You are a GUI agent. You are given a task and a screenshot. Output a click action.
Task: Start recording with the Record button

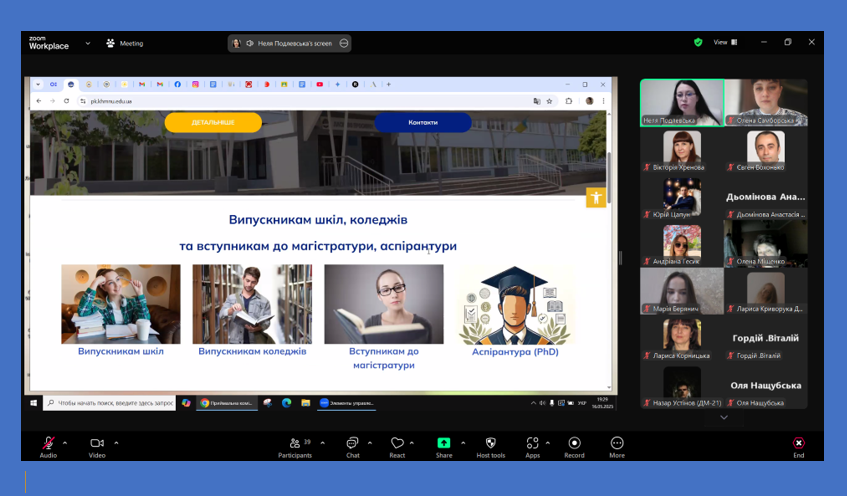point(574,447)
